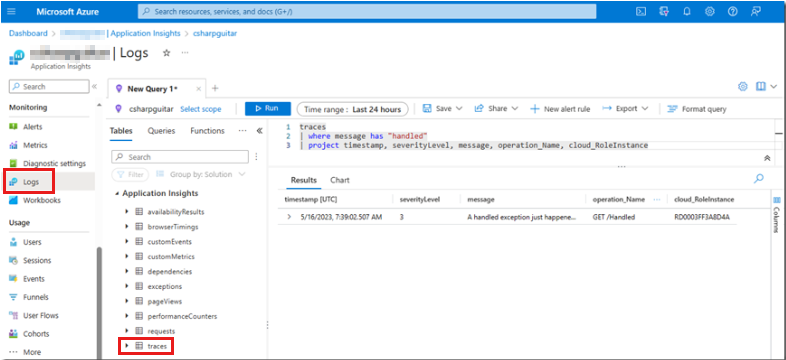786x360 pixels.
Task: Open portal settings gear in header
Action: pyautogui.click(x=710, y=12)
